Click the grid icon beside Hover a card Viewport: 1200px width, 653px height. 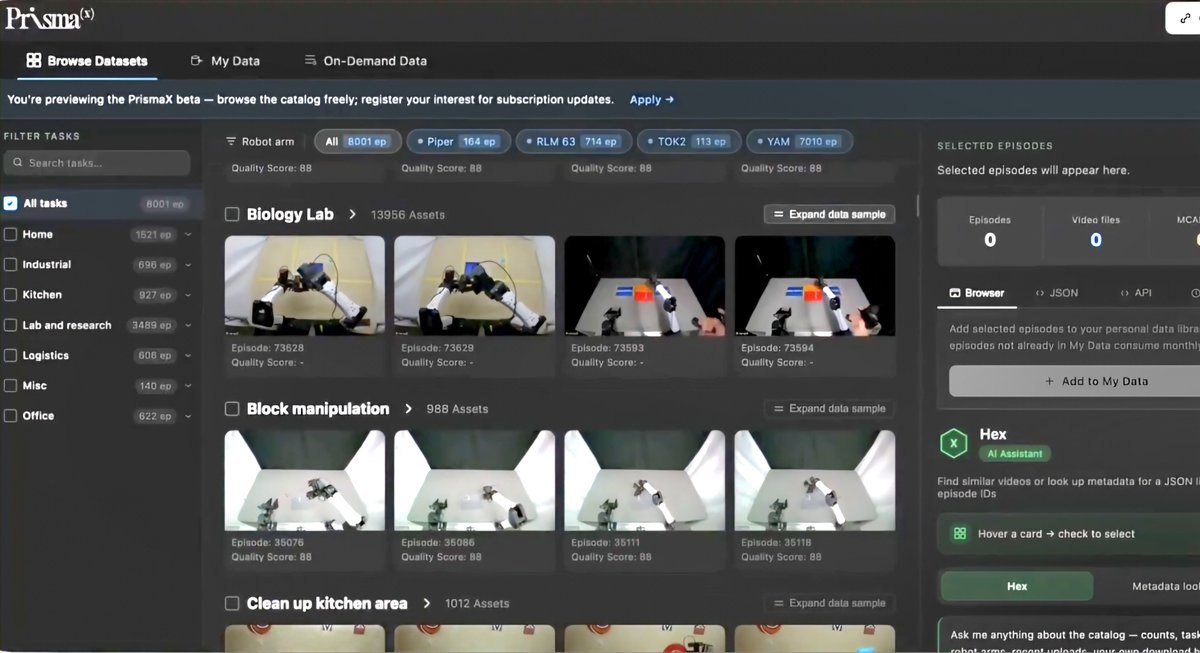coord(960,534)
